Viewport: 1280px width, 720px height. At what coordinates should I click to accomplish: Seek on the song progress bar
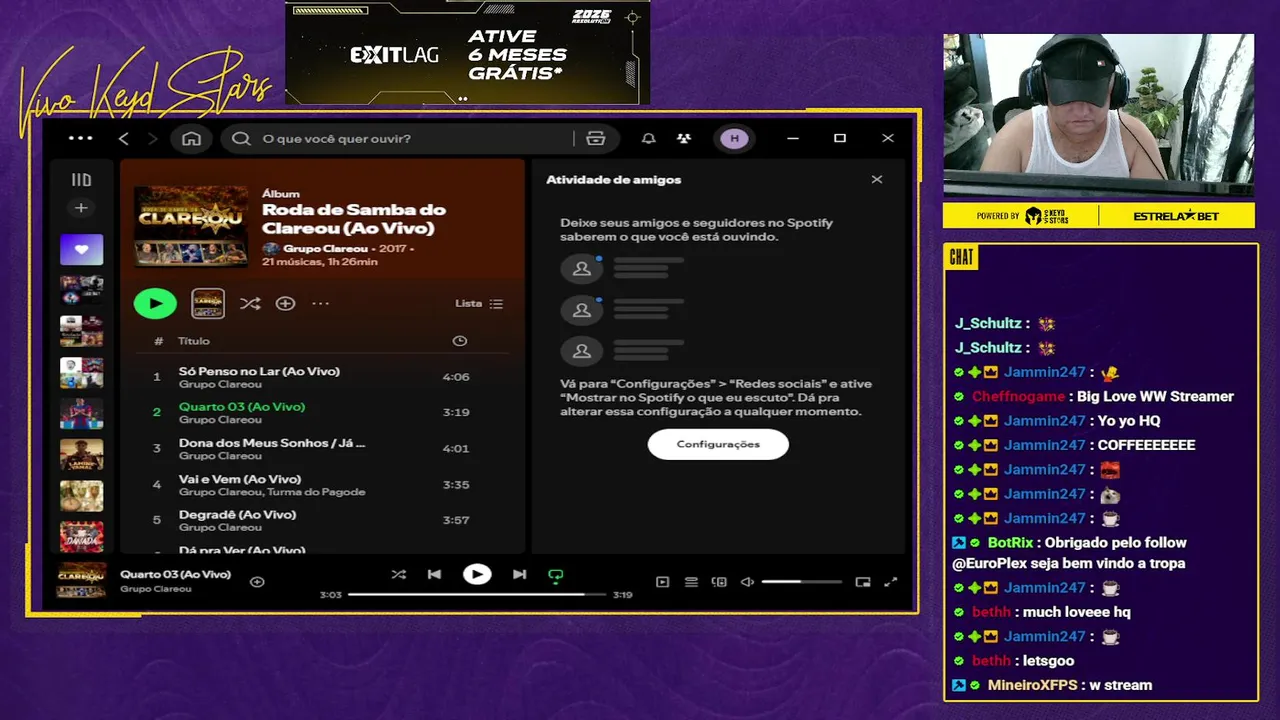coord(477,594)
